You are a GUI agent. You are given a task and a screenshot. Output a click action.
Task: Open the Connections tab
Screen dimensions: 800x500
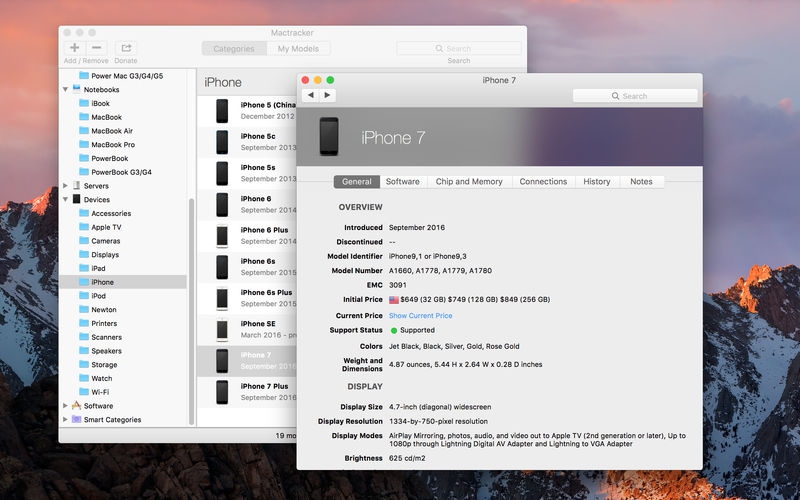pos(543,182)
